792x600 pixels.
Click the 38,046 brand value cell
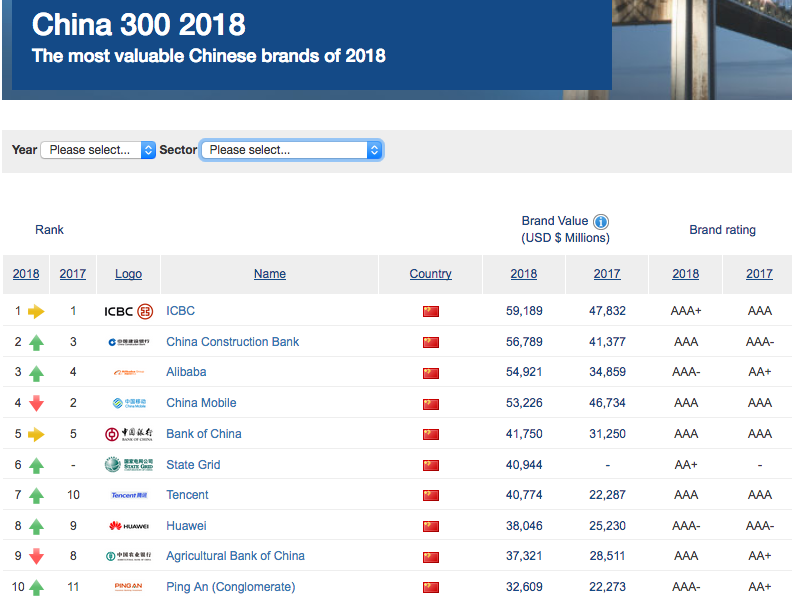point(524,526)
